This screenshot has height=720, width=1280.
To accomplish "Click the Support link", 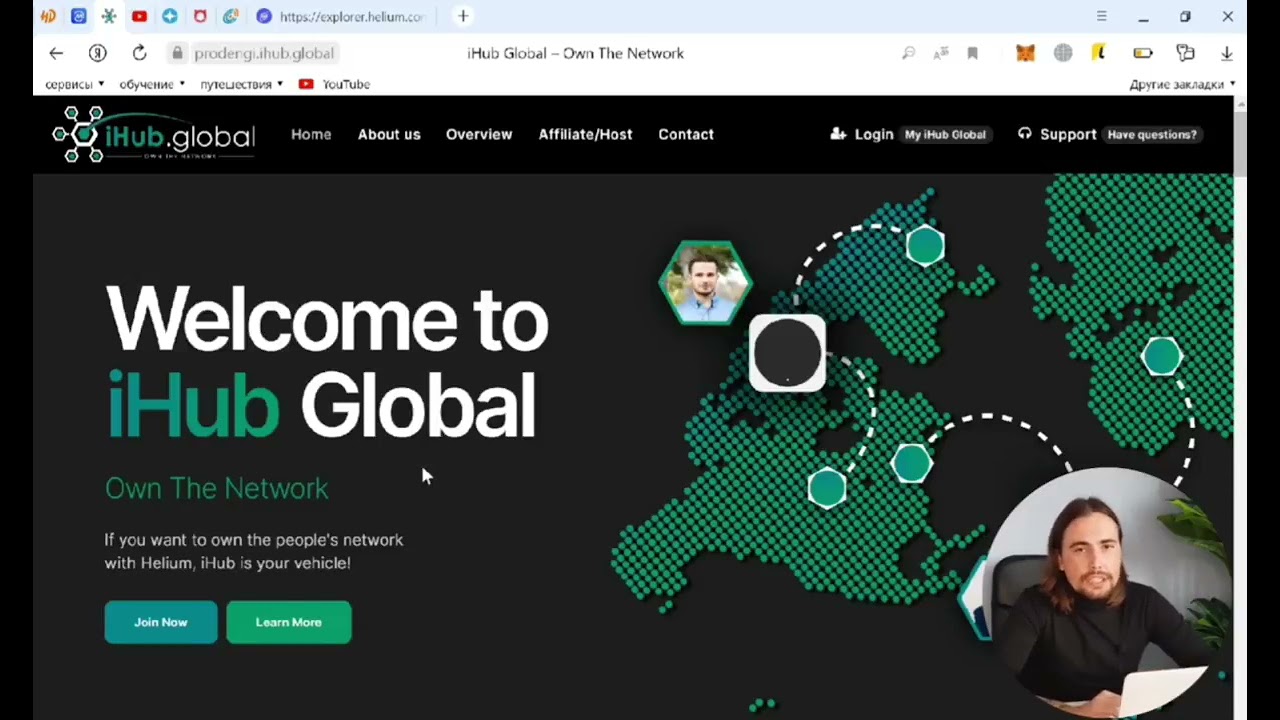I will click(1057, 134).
